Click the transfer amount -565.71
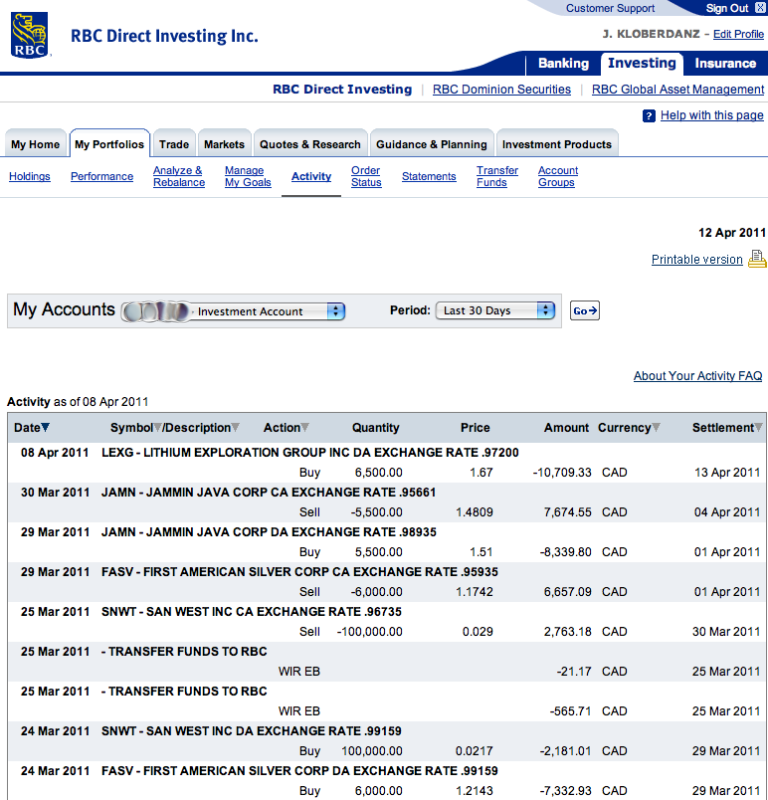Screen dimensions: 768x800 coord(571,711)
